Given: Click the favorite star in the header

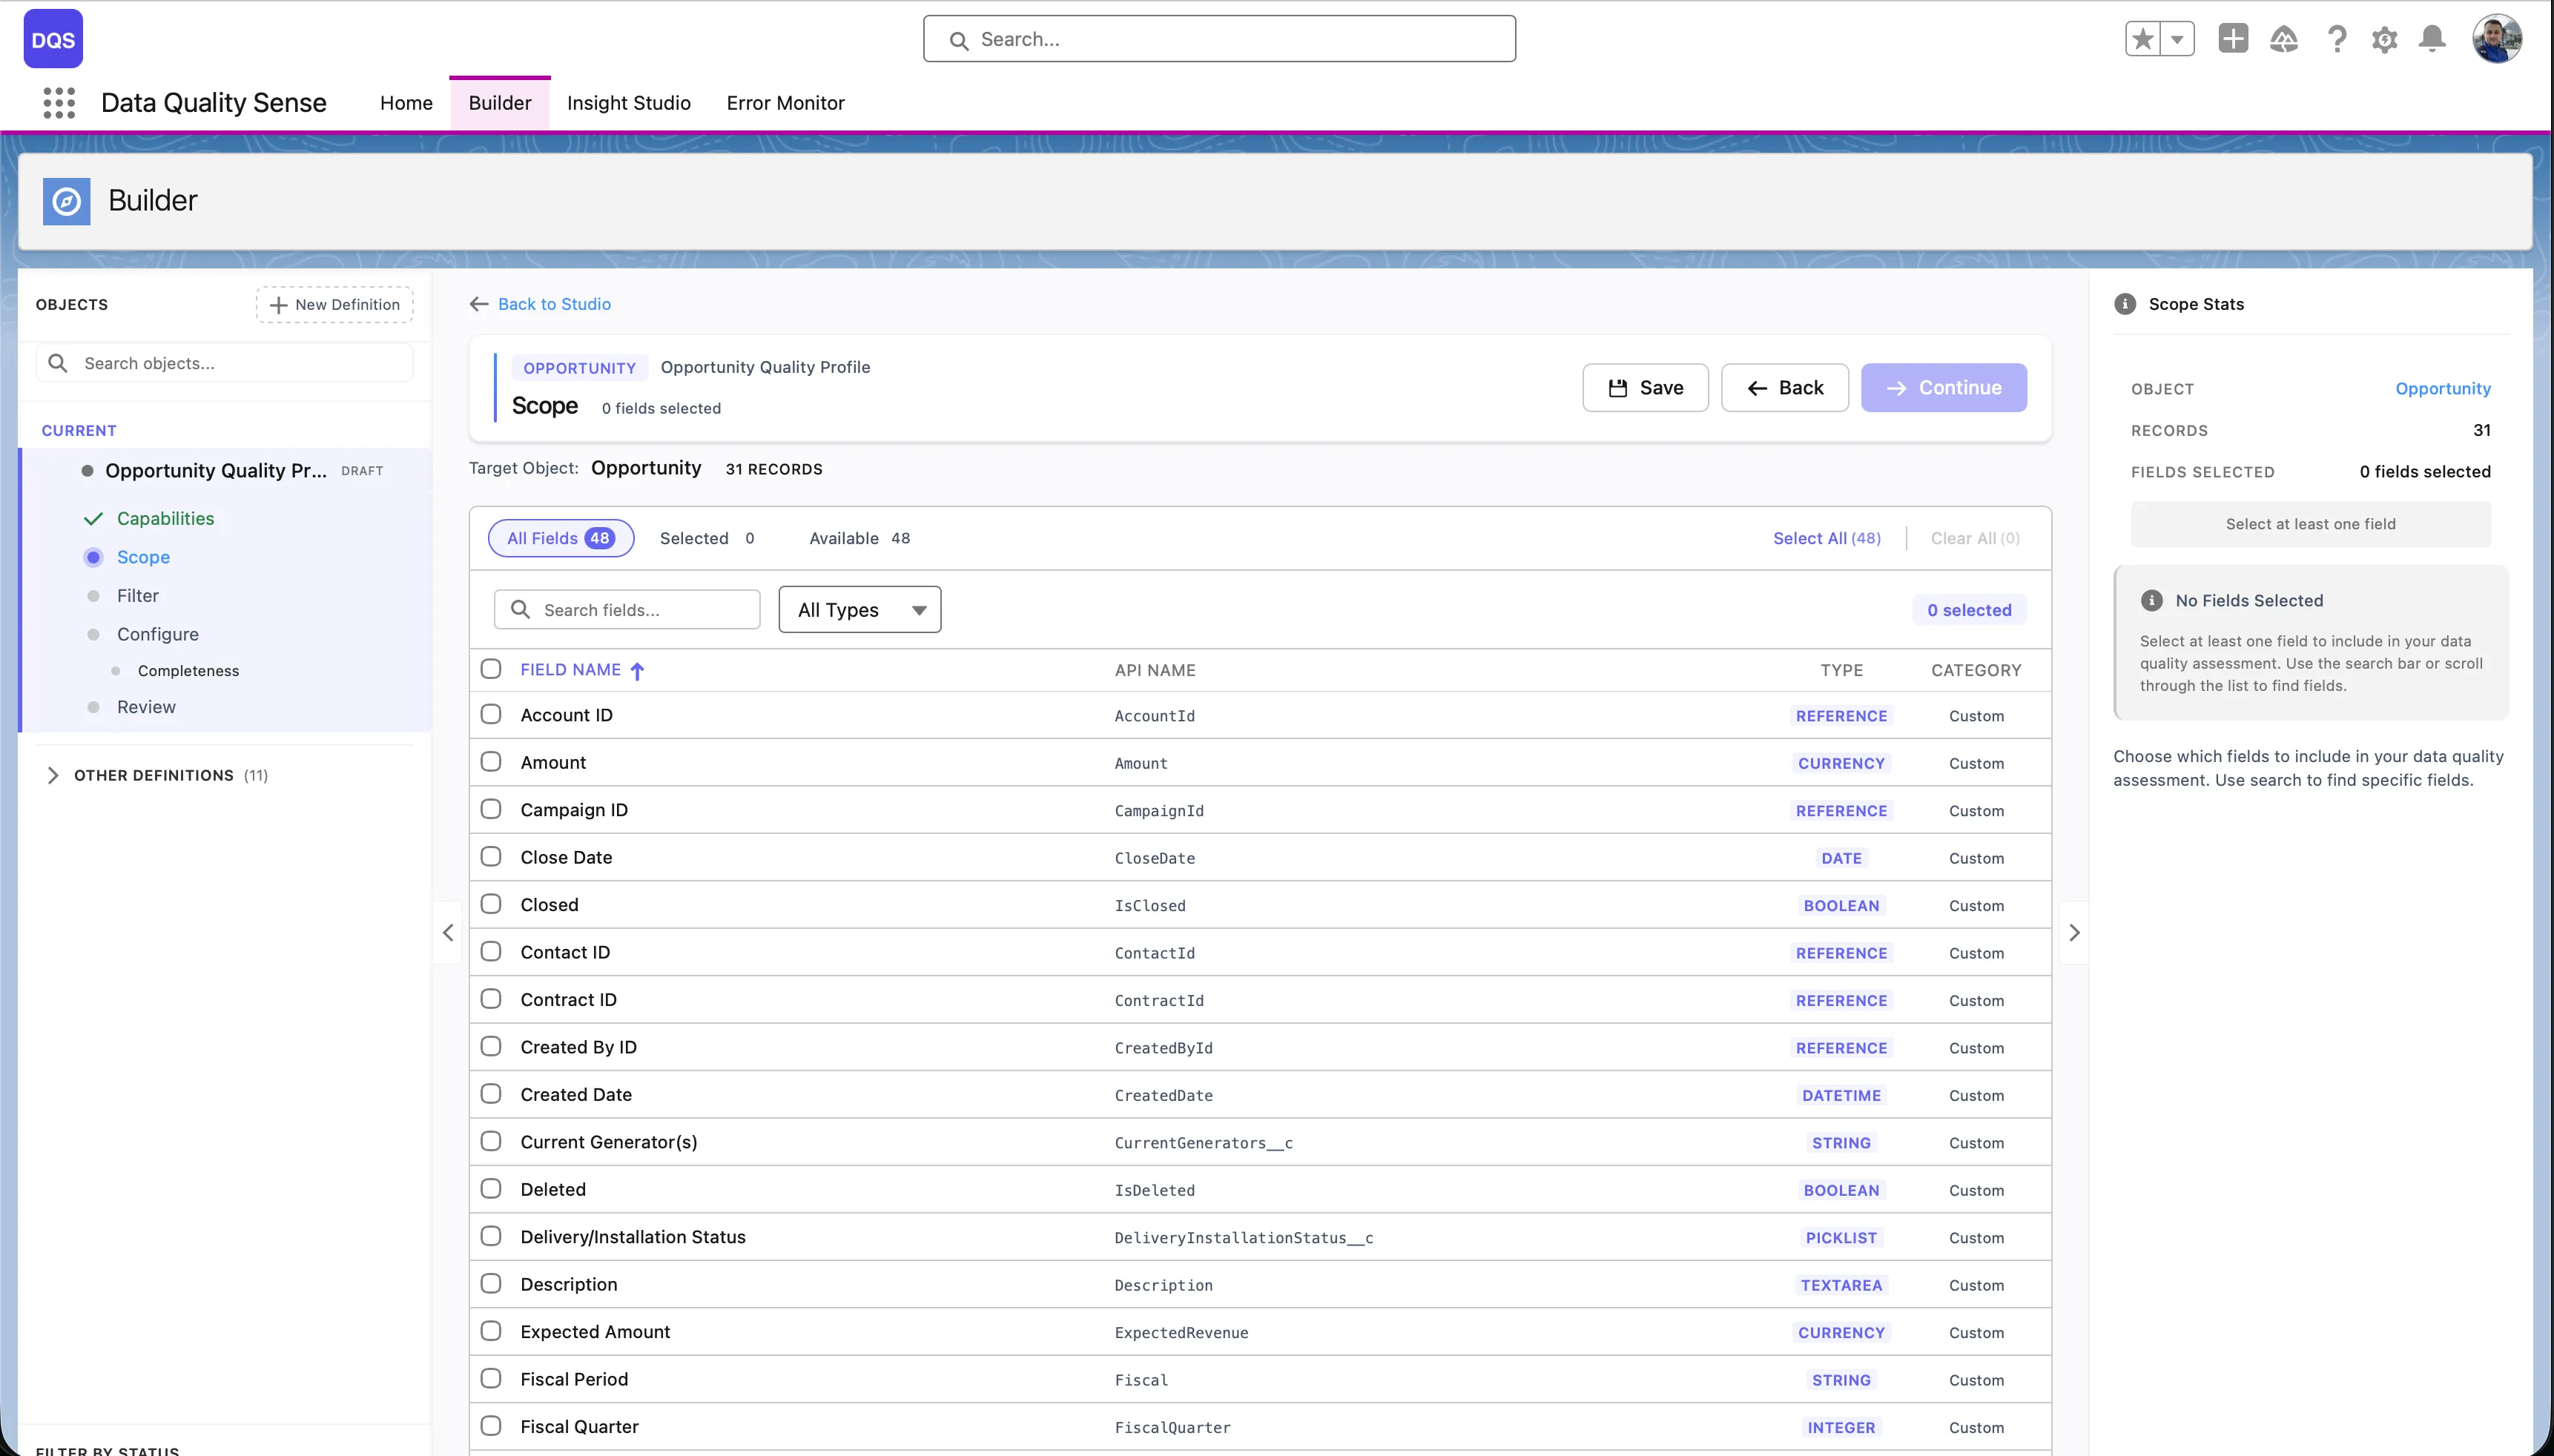Looking at the screenshot, I should point(2142,38).
